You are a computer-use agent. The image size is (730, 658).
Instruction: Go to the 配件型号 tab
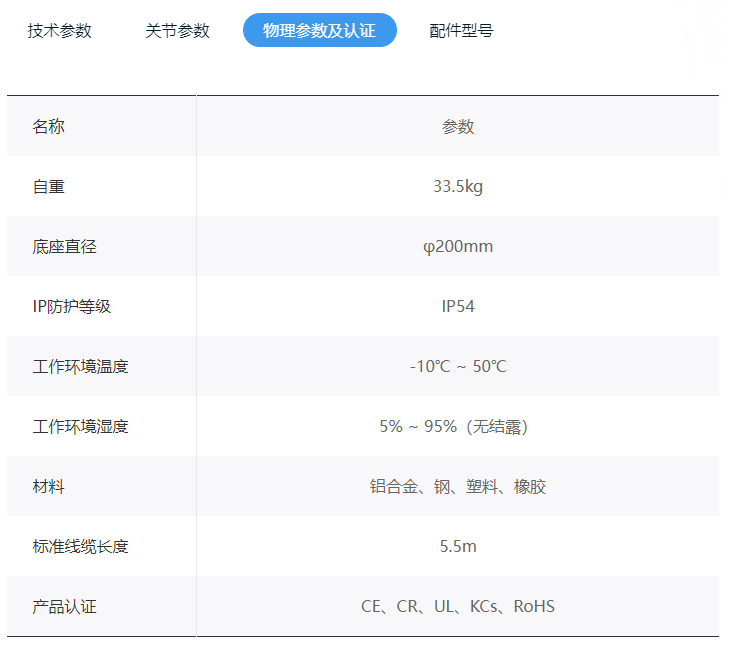coord(461,31)
